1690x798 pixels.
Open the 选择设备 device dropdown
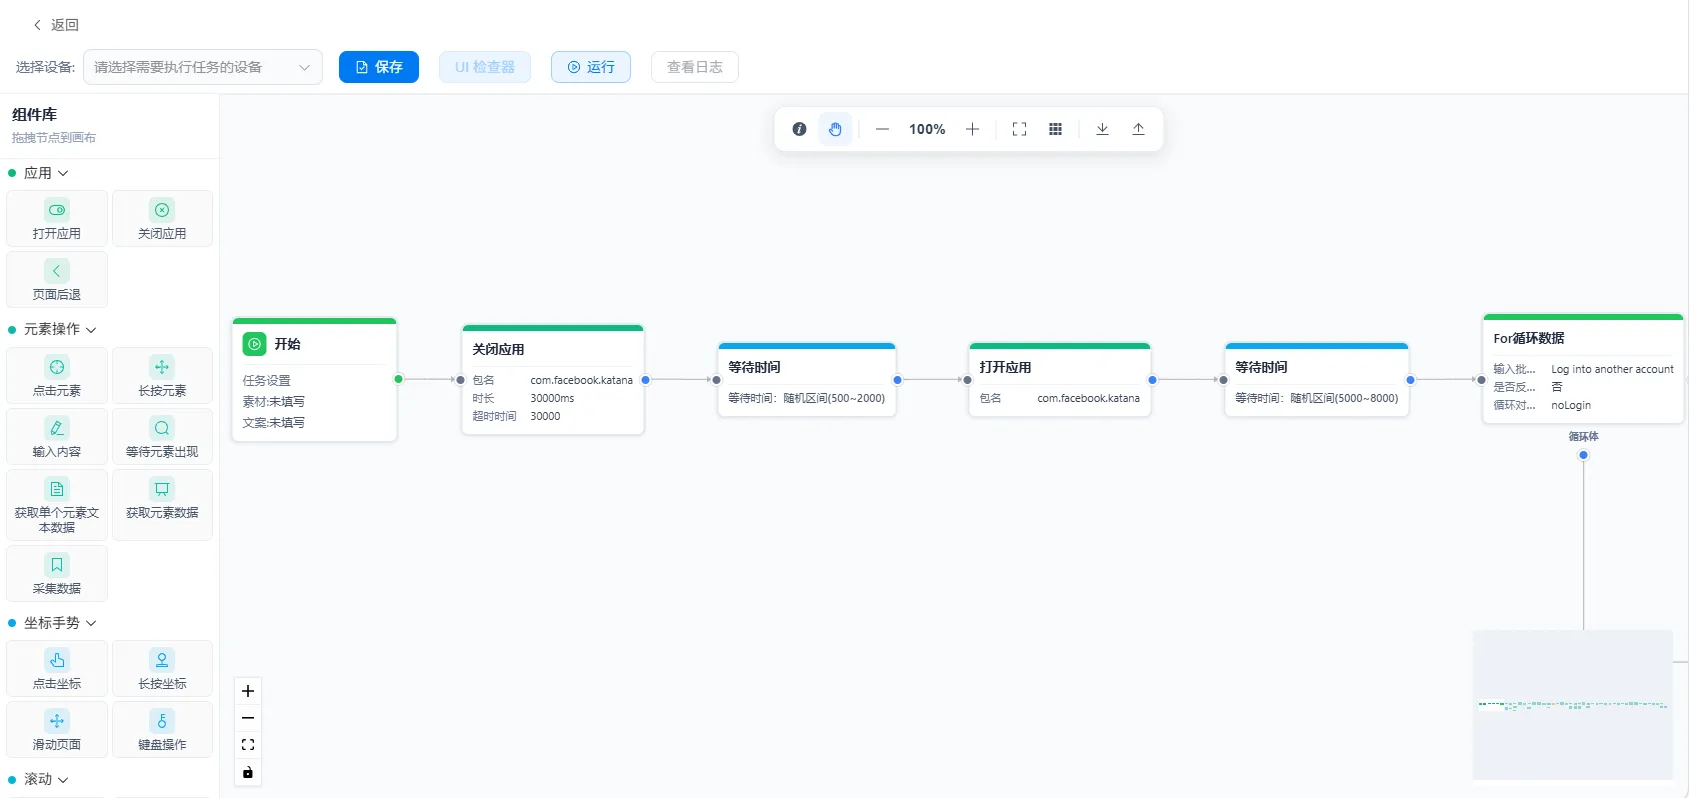[203, 67]
